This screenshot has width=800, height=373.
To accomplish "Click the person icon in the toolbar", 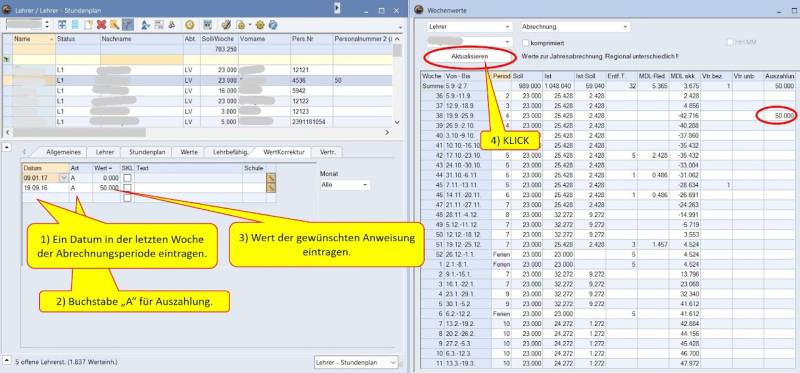I will pos(145,24).
